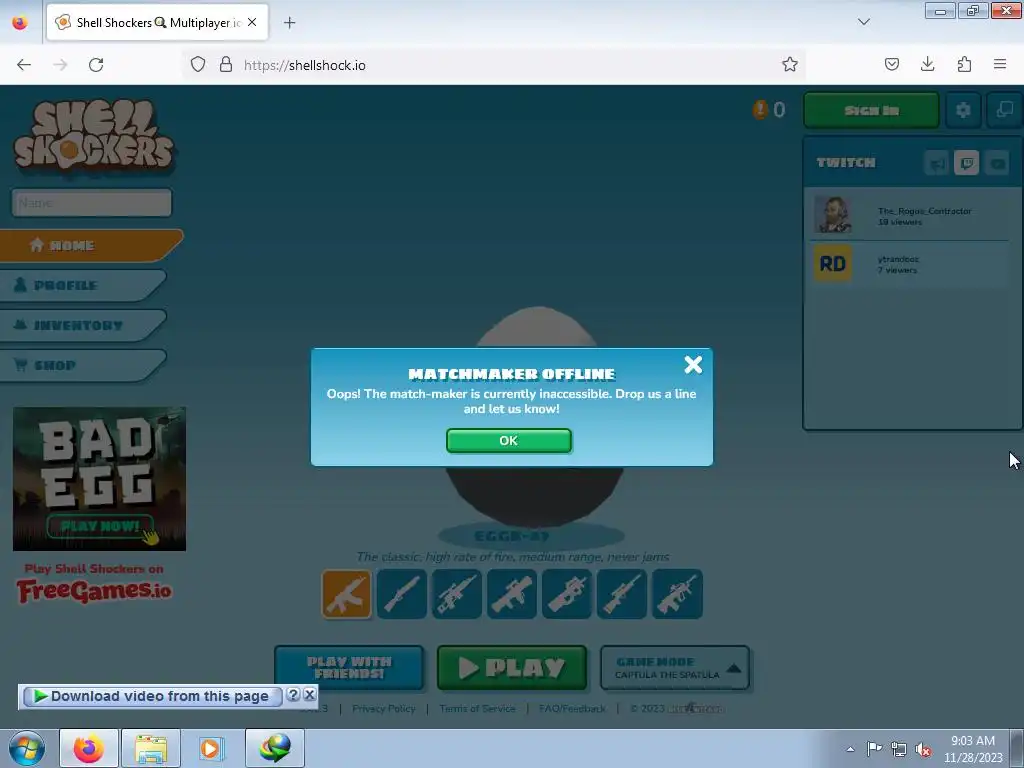Close the Shell Shockers browser tab
The image size is (1024, 768).
click(252, 22)
